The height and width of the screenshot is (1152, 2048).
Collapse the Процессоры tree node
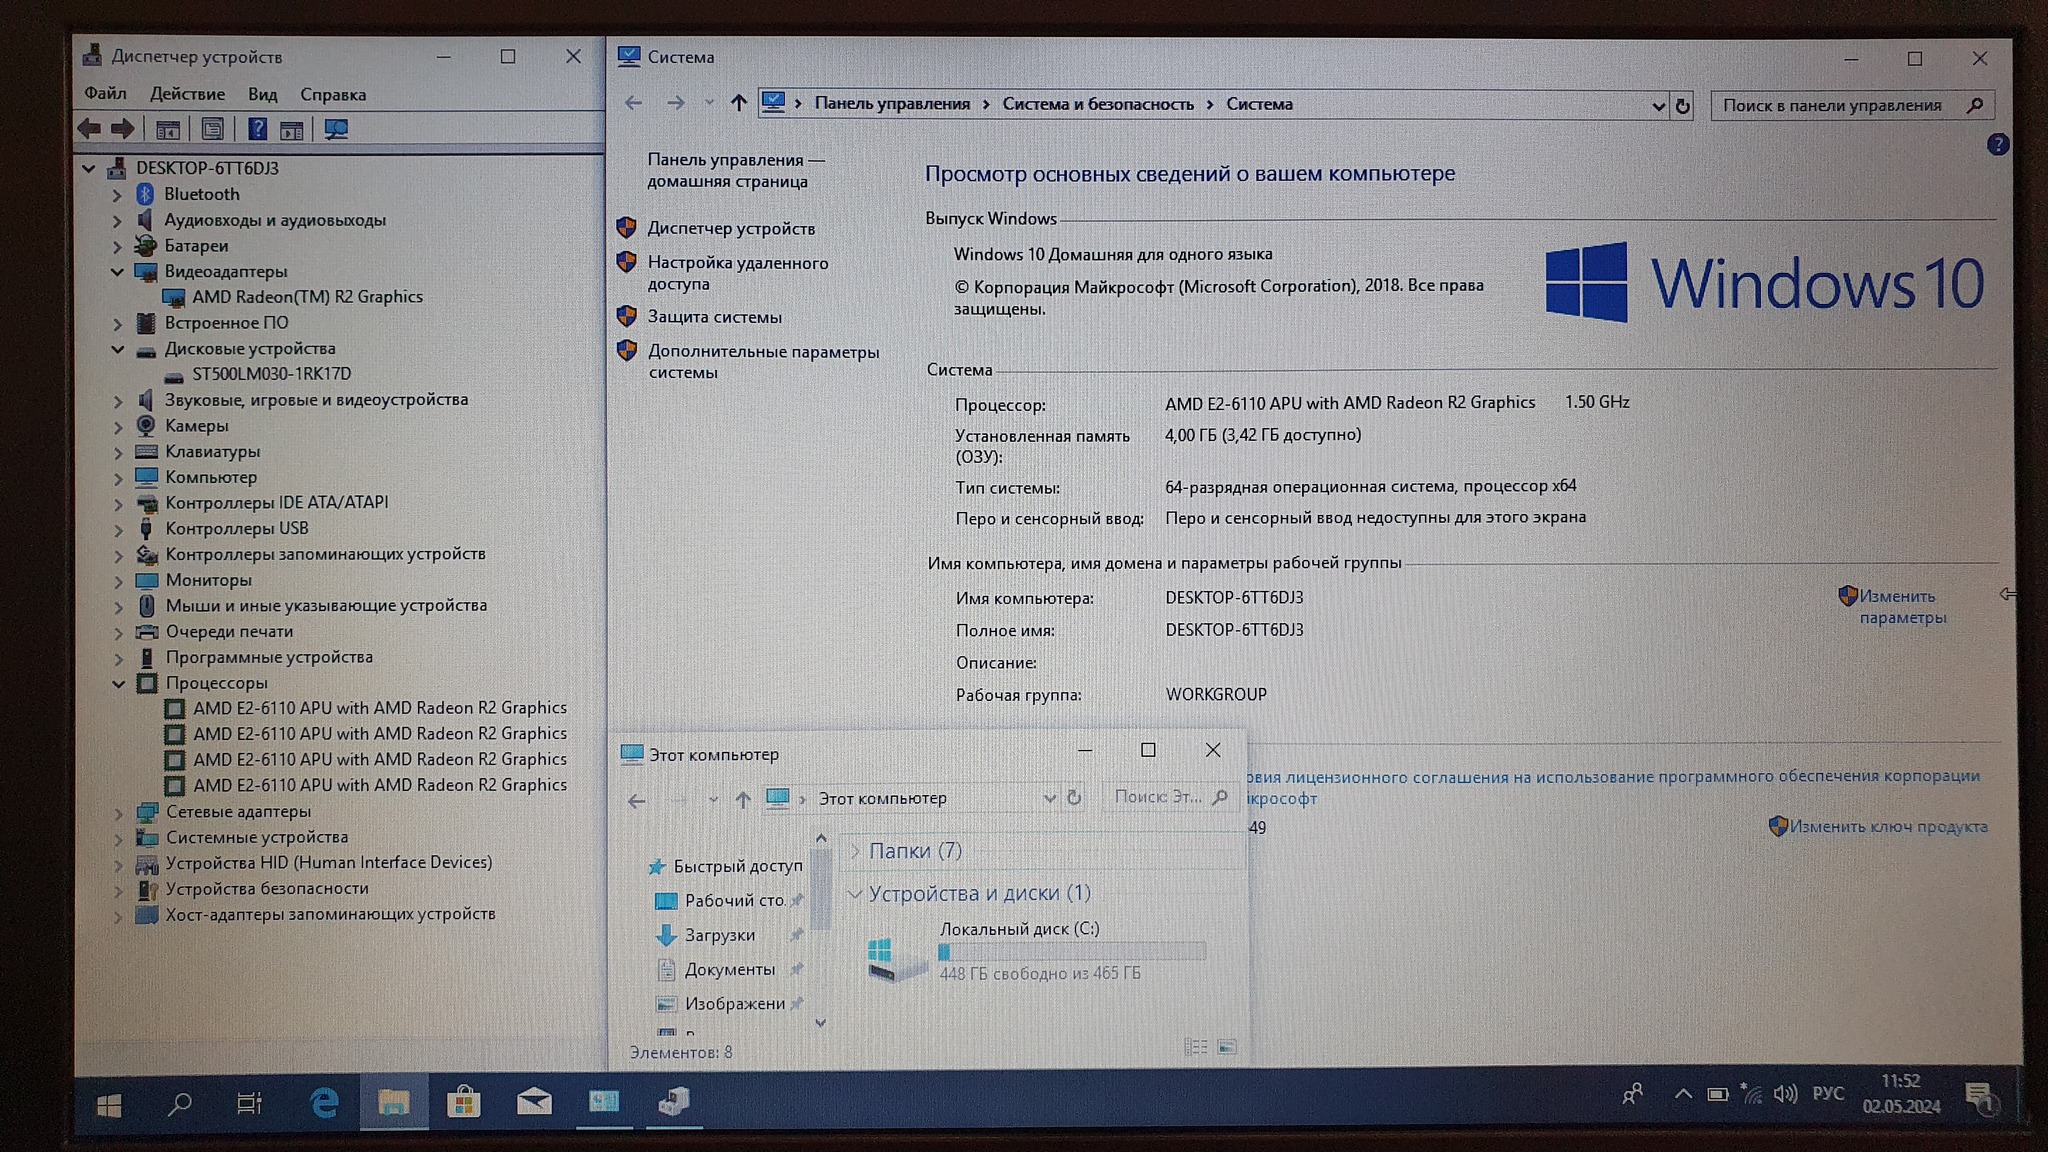click(x=118, y=684)
